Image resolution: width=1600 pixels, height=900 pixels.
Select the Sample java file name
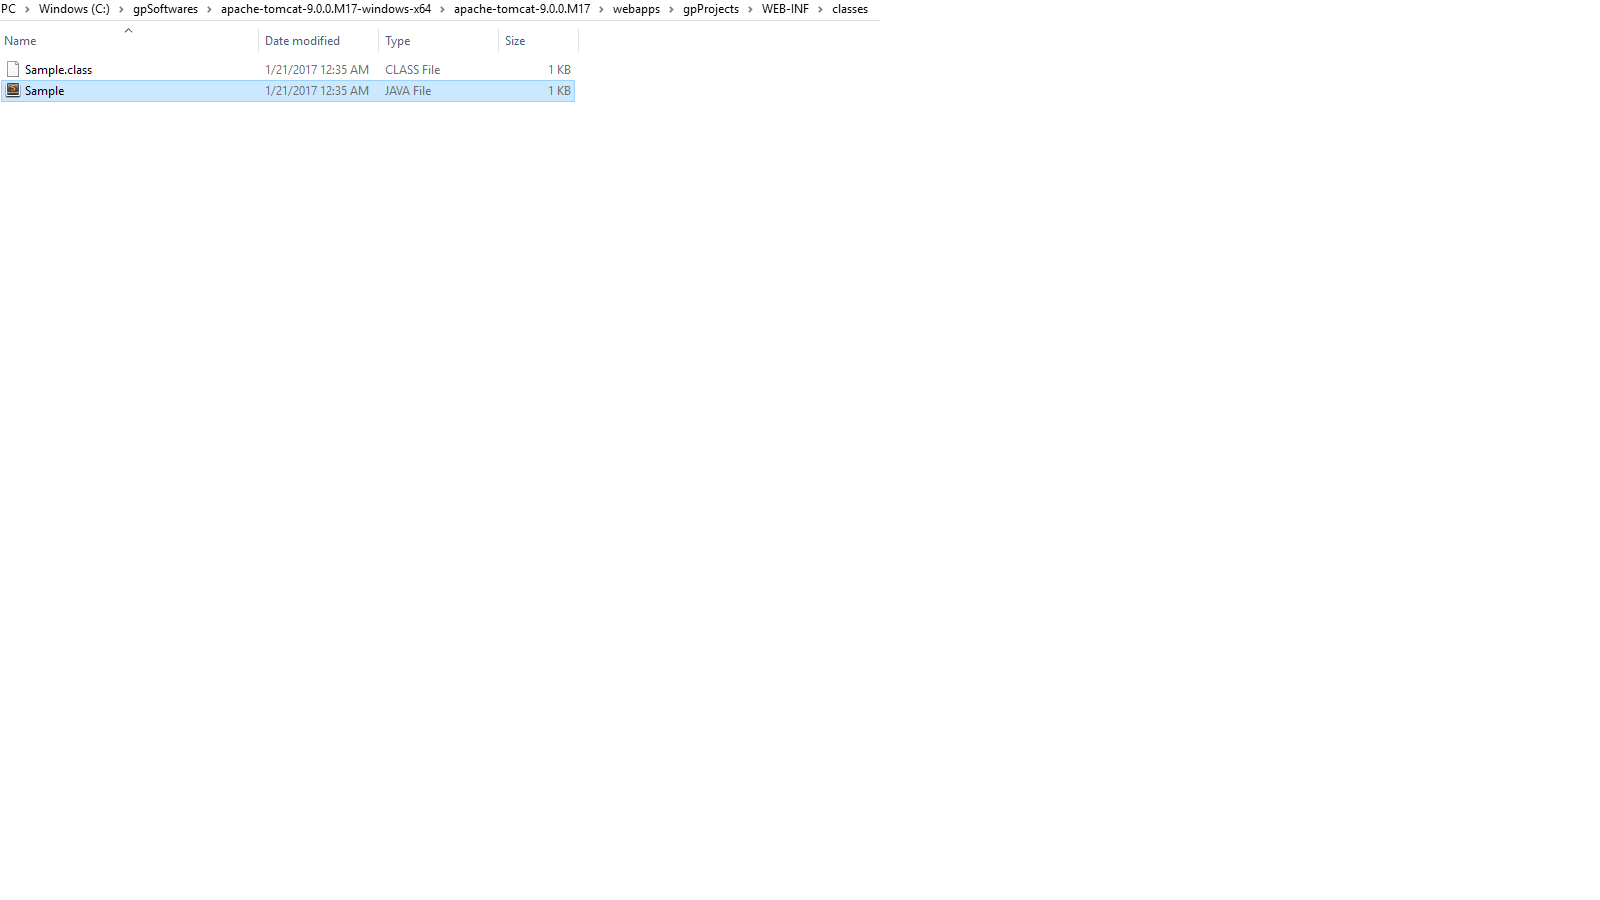(x=45, y=91)
